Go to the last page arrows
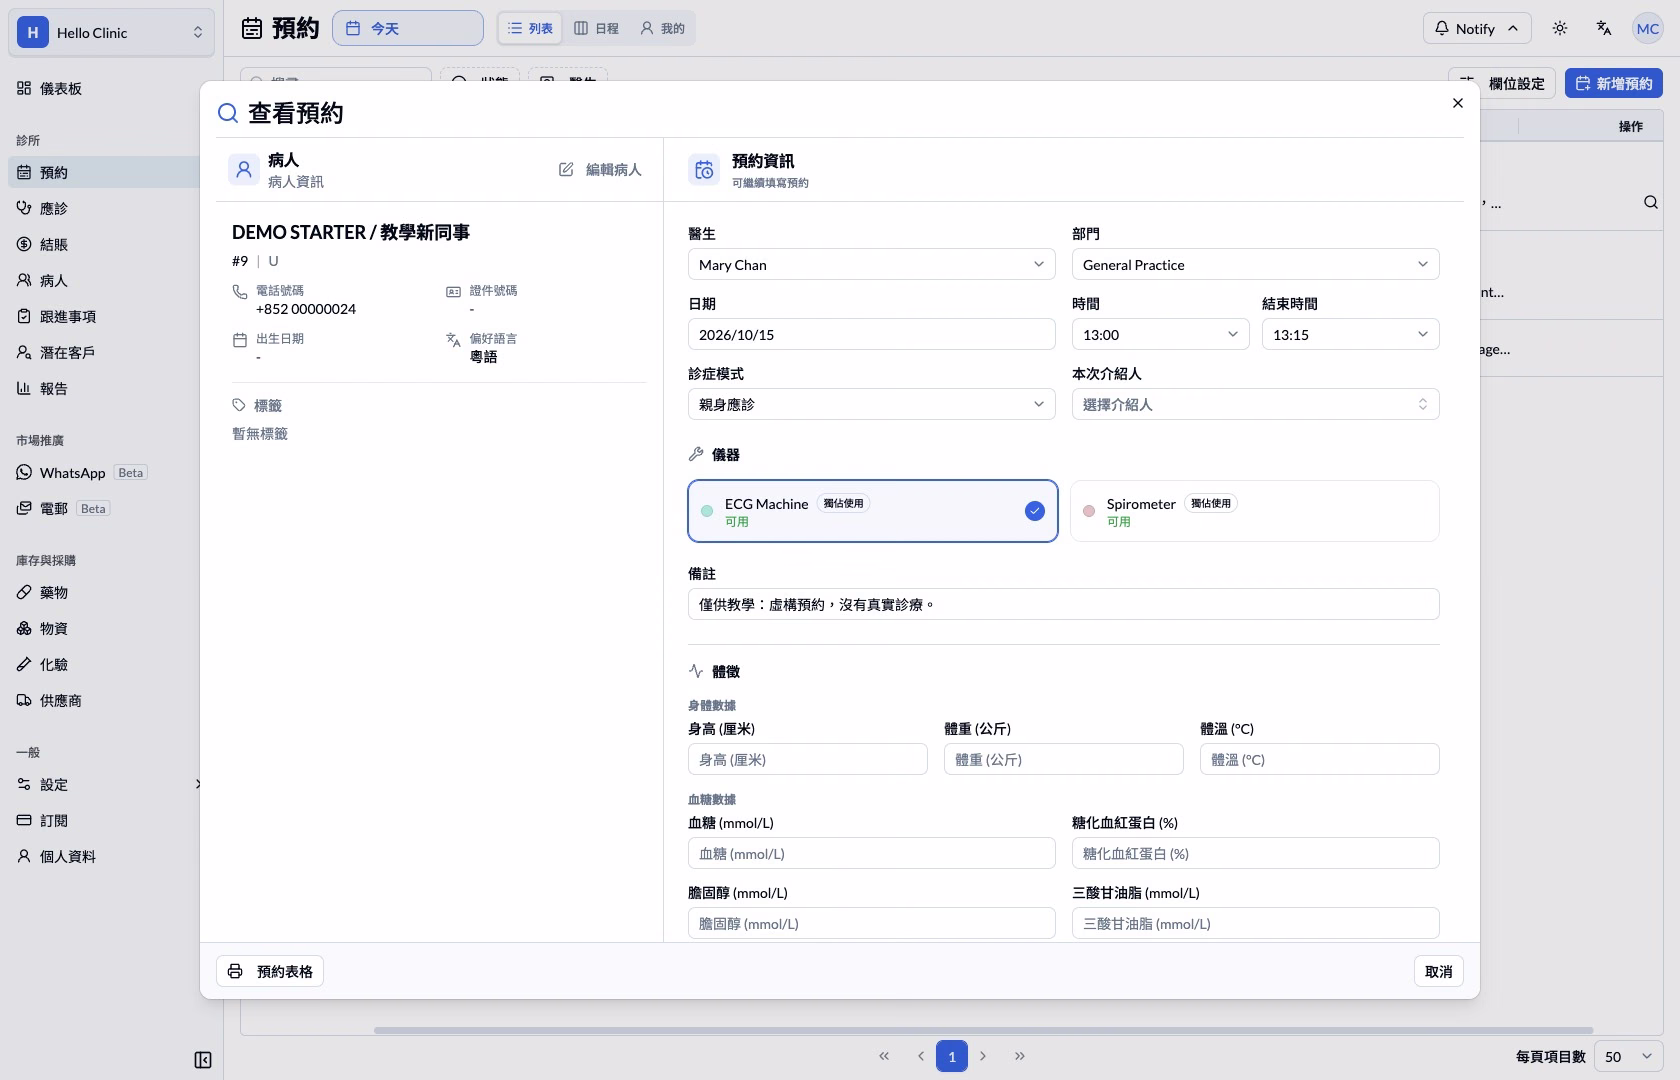 [x=1020, y=1056]
